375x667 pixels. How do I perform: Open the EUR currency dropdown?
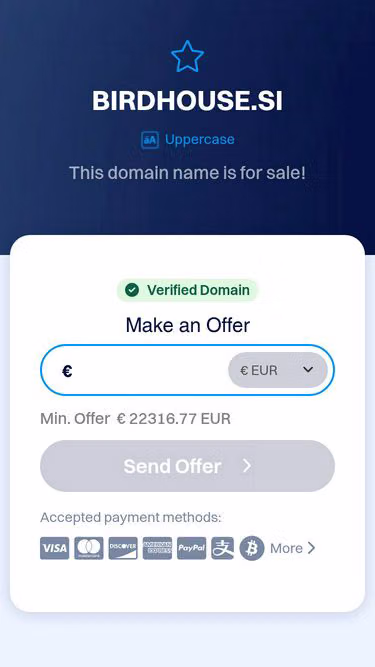tap(278, 370)
